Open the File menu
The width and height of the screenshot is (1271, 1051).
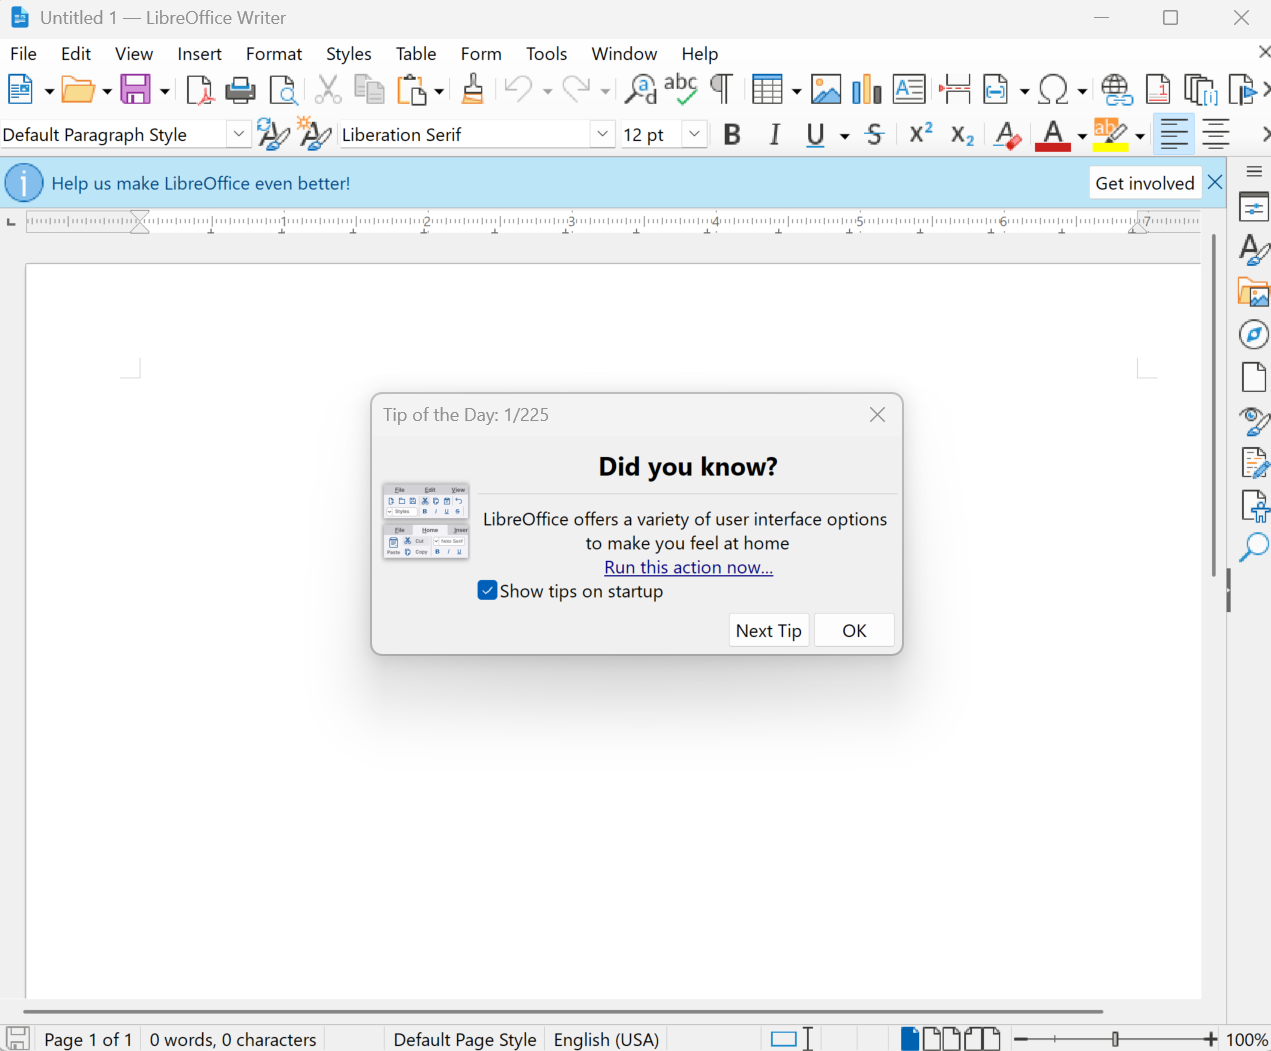23,54
